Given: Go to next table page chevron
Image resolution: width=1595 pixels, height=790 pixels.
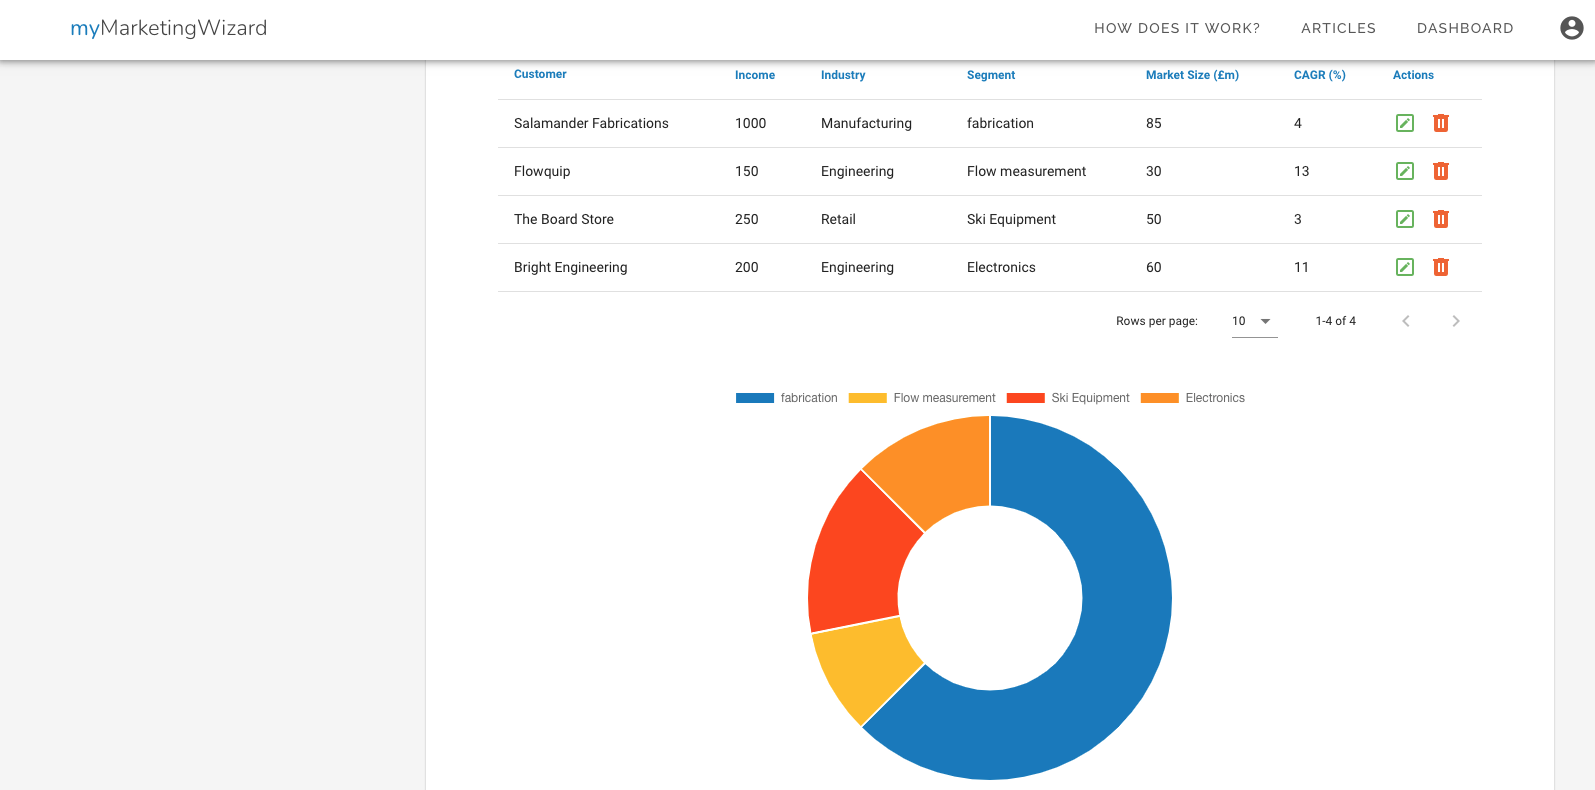Looking at the screenshot, I should [x=1456, y=321].
